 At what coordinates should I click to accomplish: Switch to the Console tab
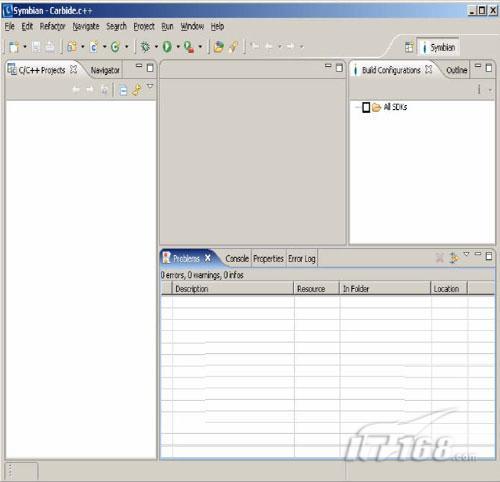coord(237,259)
